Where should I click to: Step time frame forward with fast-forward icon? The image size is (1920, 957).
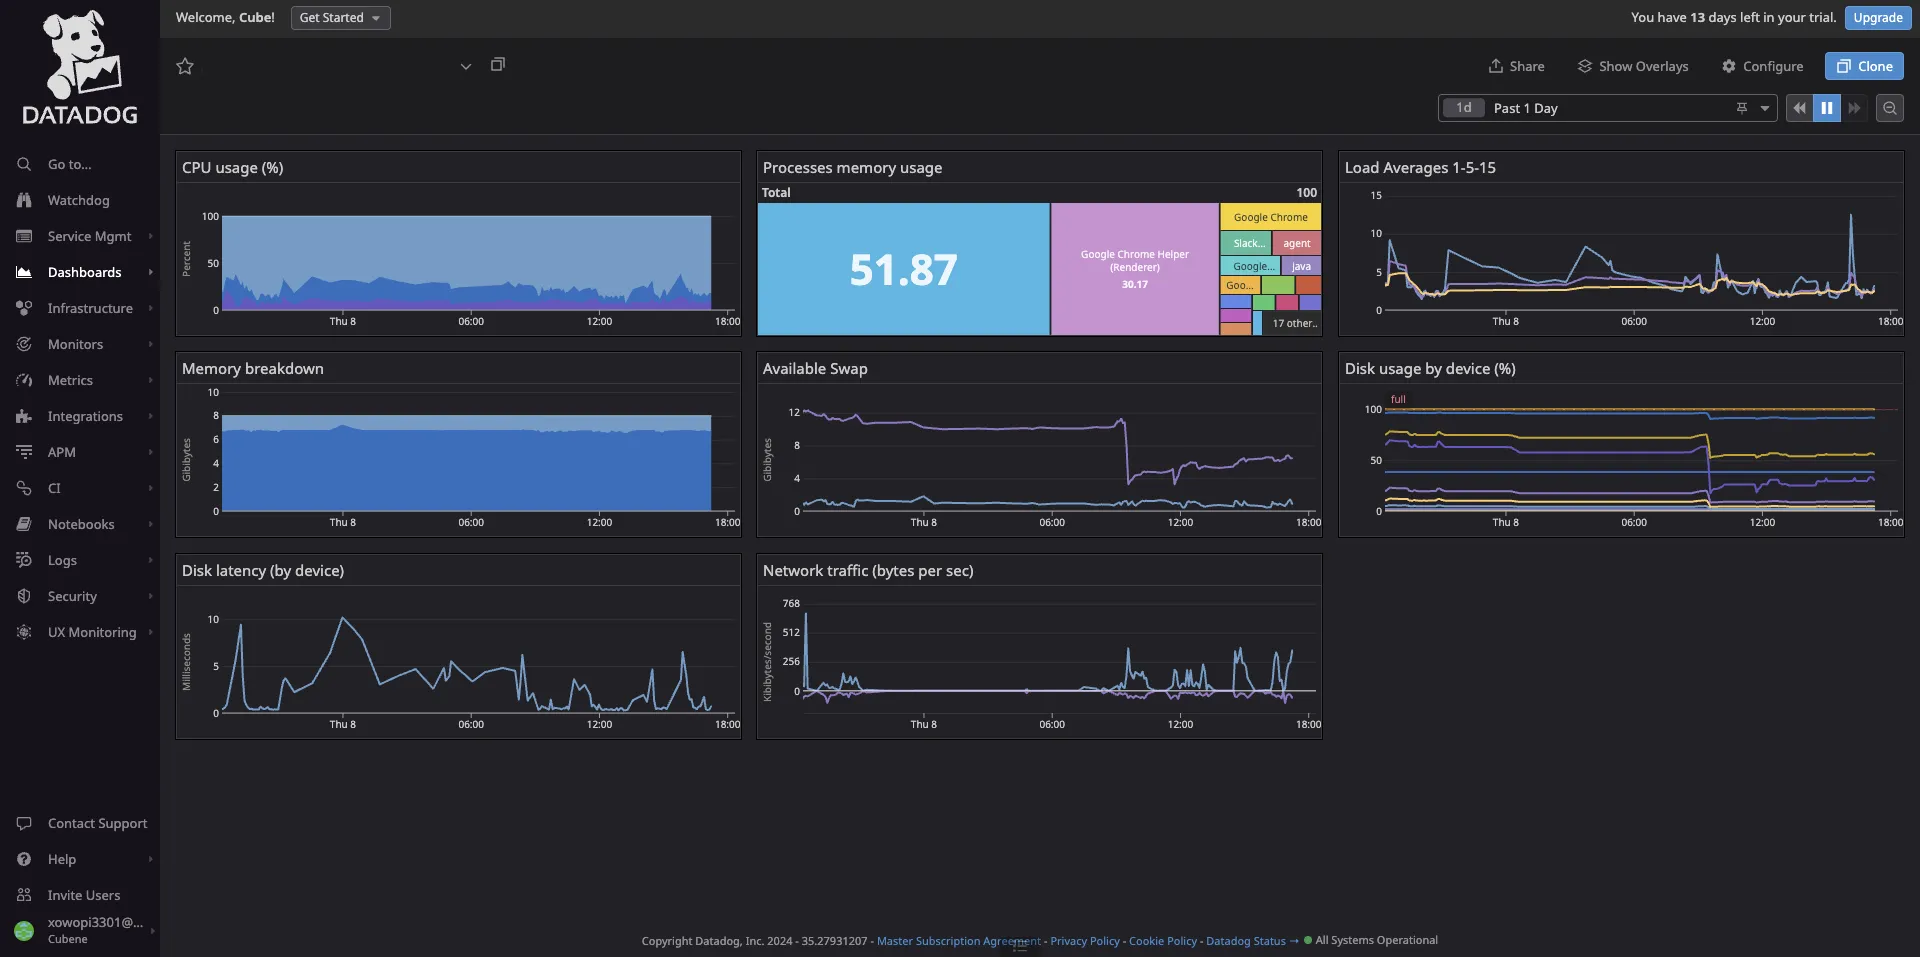pyautogui.click(x=1854, y=108)
